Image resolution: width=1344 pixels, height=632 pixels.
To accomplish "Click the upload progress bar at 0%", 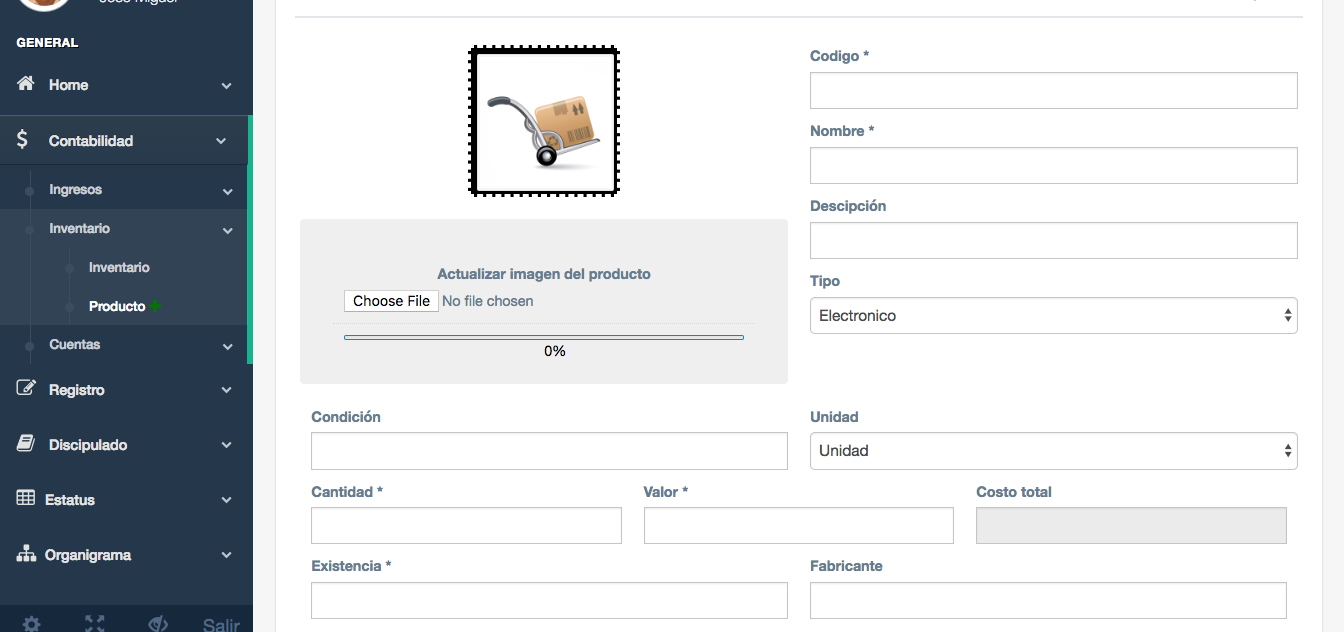I will point(544,338).
